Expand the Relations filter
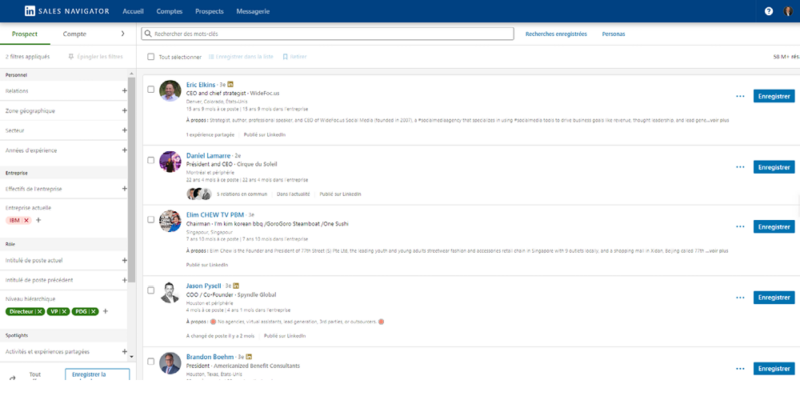The height and width of the screenshot is (400, 800). [124, 90]
